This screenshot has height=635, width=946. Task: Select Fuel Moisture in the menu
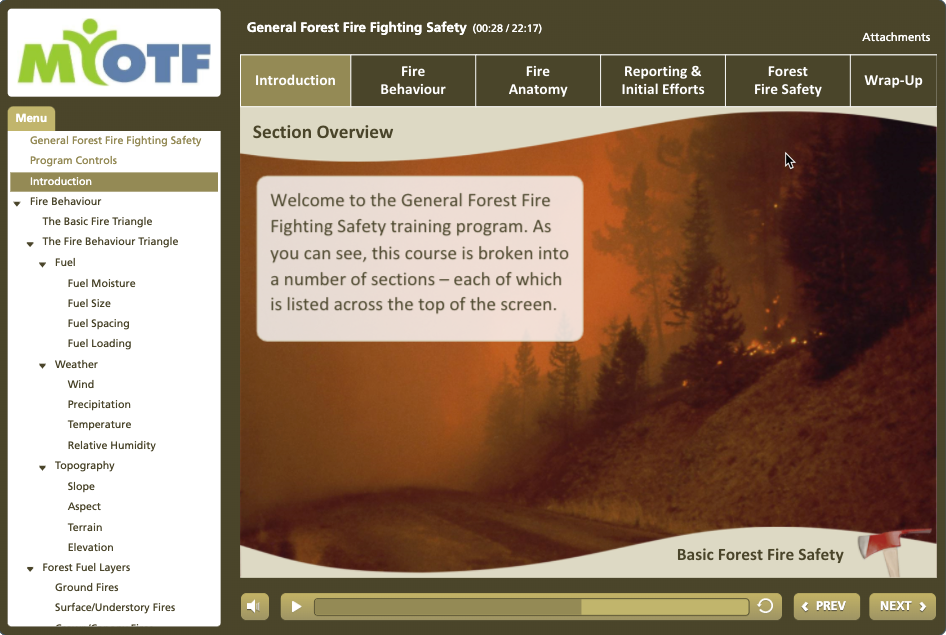coord(101,283)
